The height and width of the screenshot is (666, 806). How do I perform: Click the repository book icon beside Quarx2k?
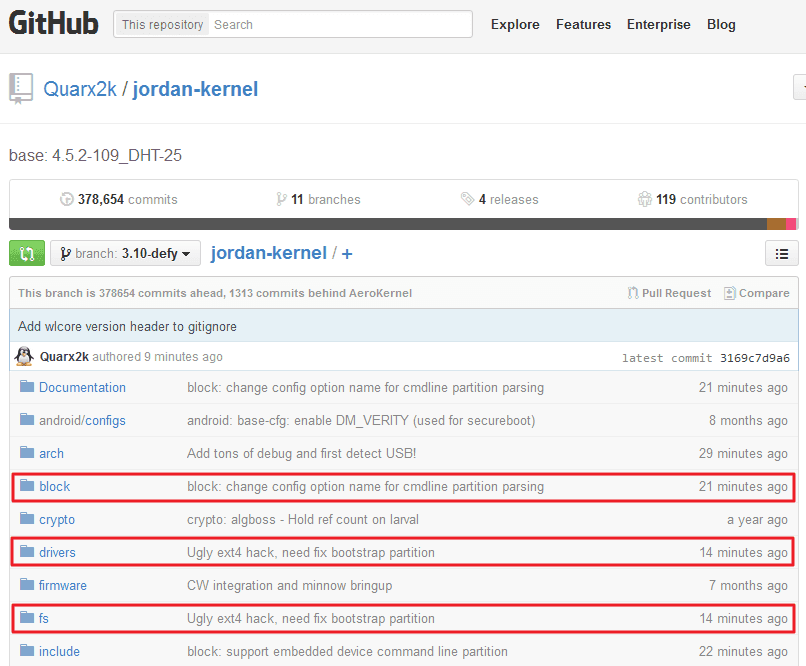pyautogui.click(x=21, y=88)
